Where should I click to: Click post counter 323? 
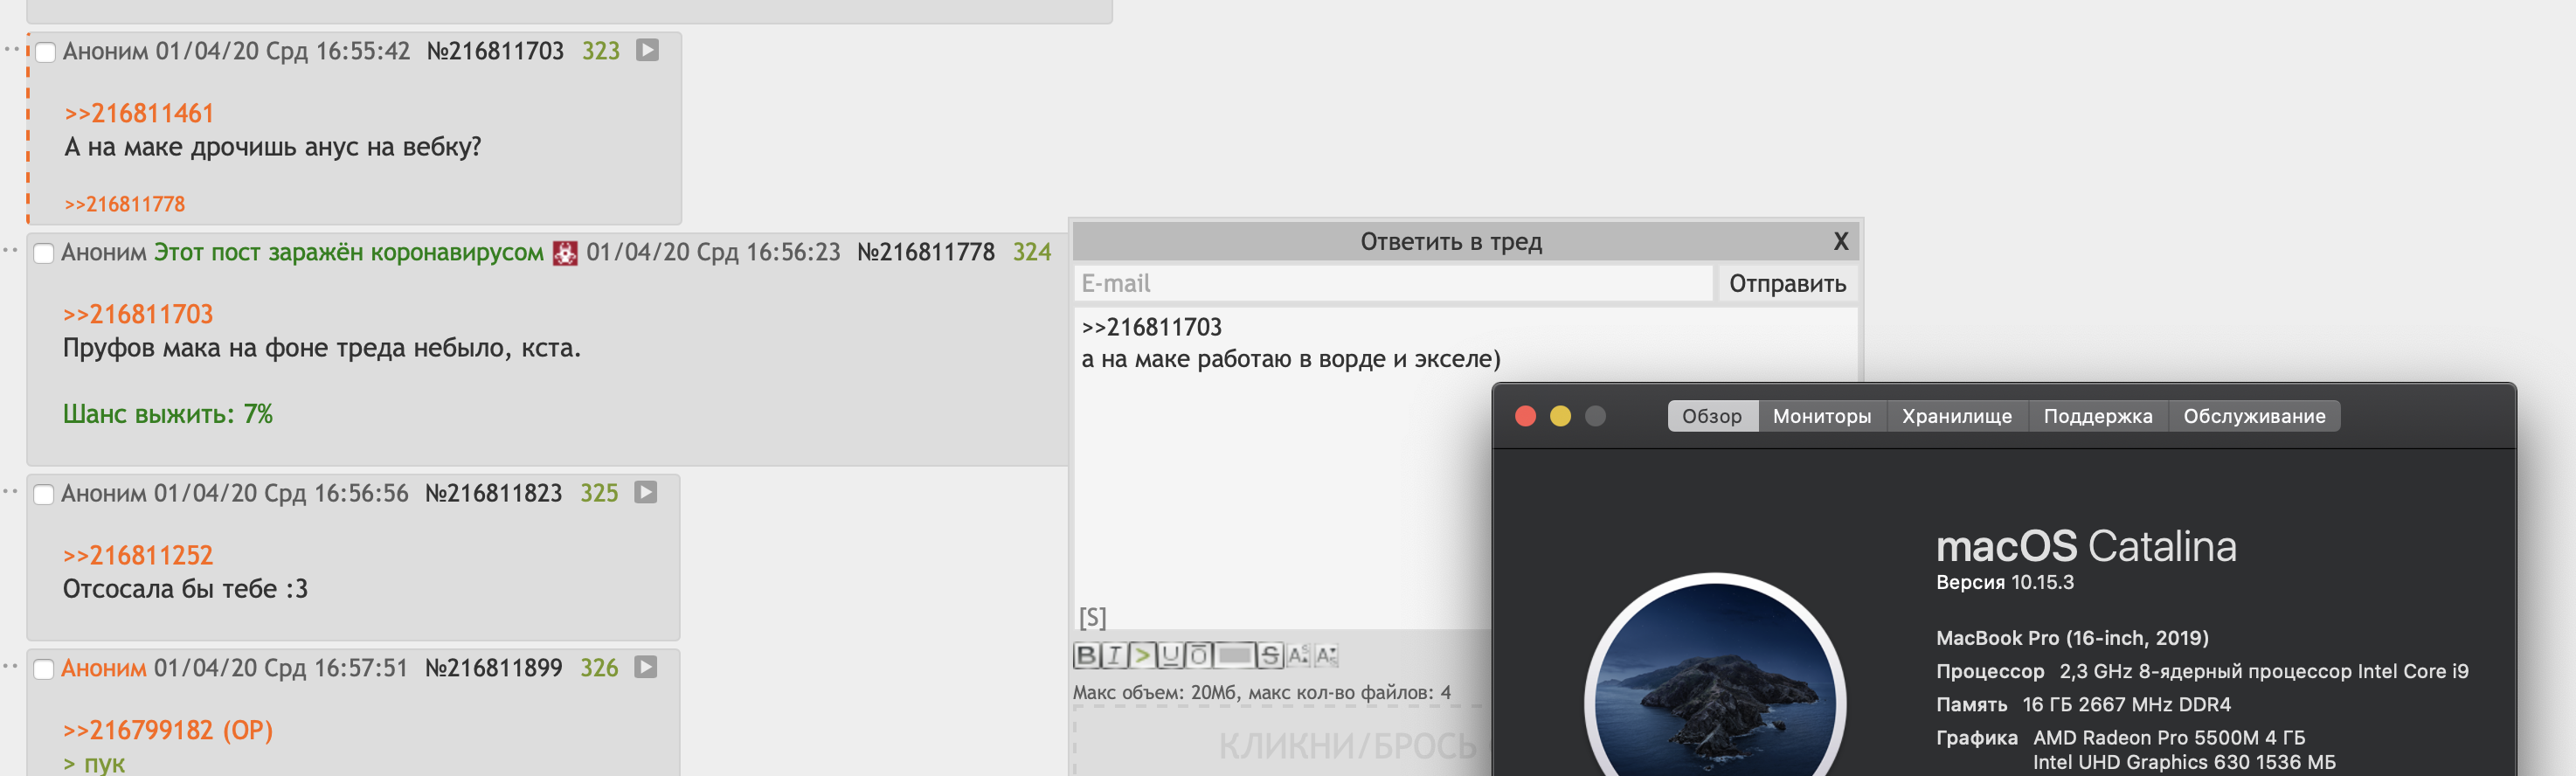(601, 51)
